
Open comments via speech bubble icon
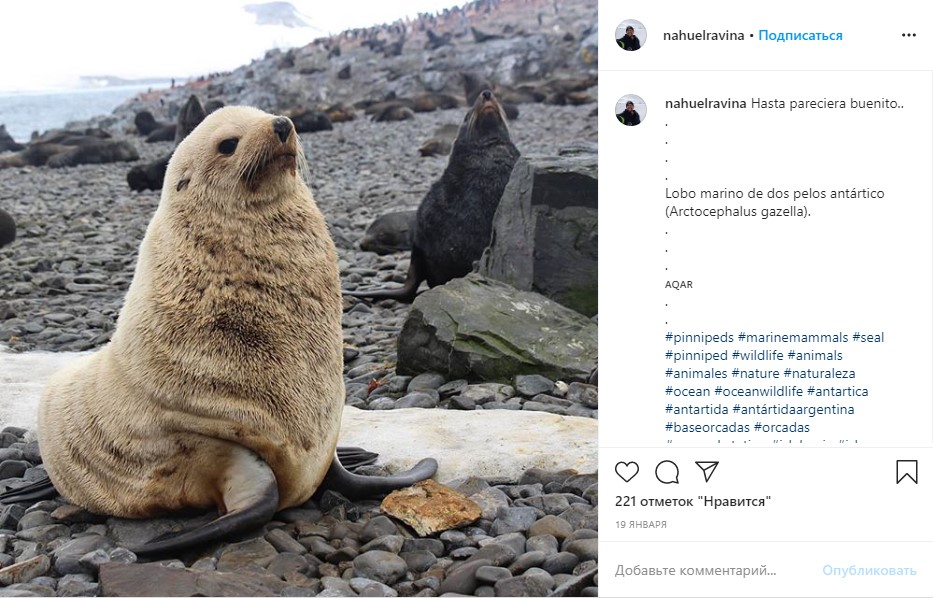click(667, 472)
